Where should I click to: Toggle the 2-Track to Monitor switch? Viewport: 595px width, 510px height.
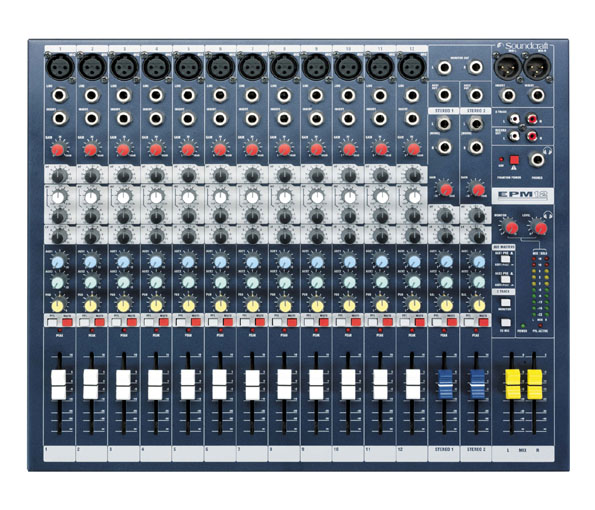pyautogui.click(x=505, y=302)
